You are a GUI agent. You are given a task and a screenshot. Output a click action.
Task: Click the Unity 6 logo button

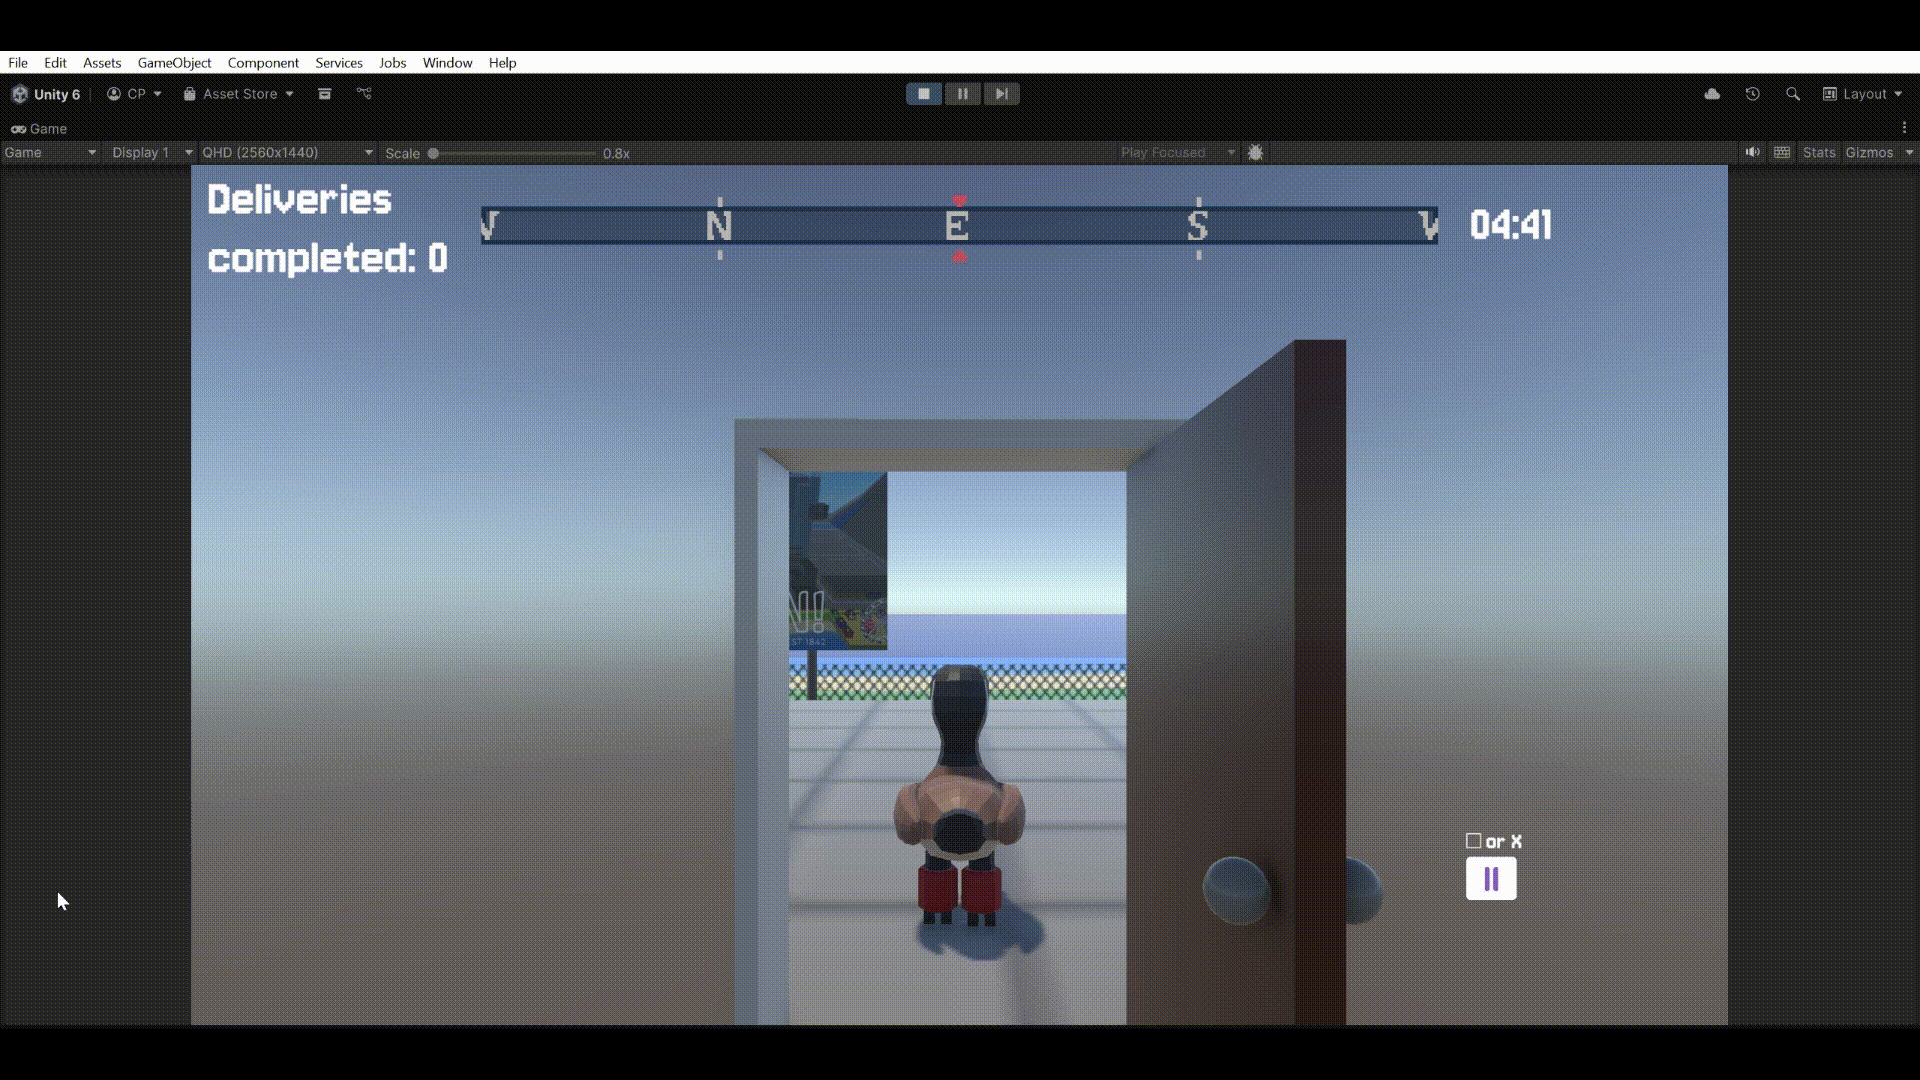click(x=46, y=94)
